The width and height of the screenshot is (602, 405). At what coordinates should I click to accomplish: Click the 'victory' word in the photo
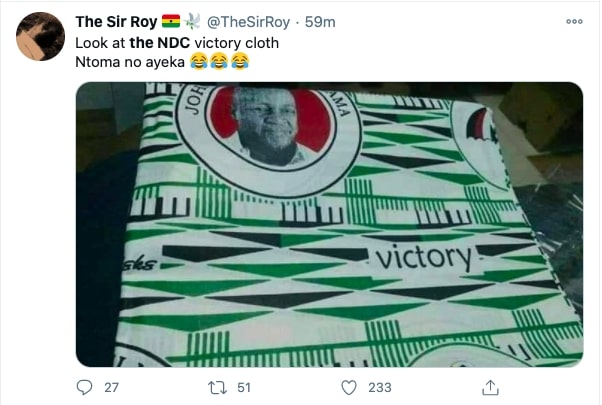423,258
